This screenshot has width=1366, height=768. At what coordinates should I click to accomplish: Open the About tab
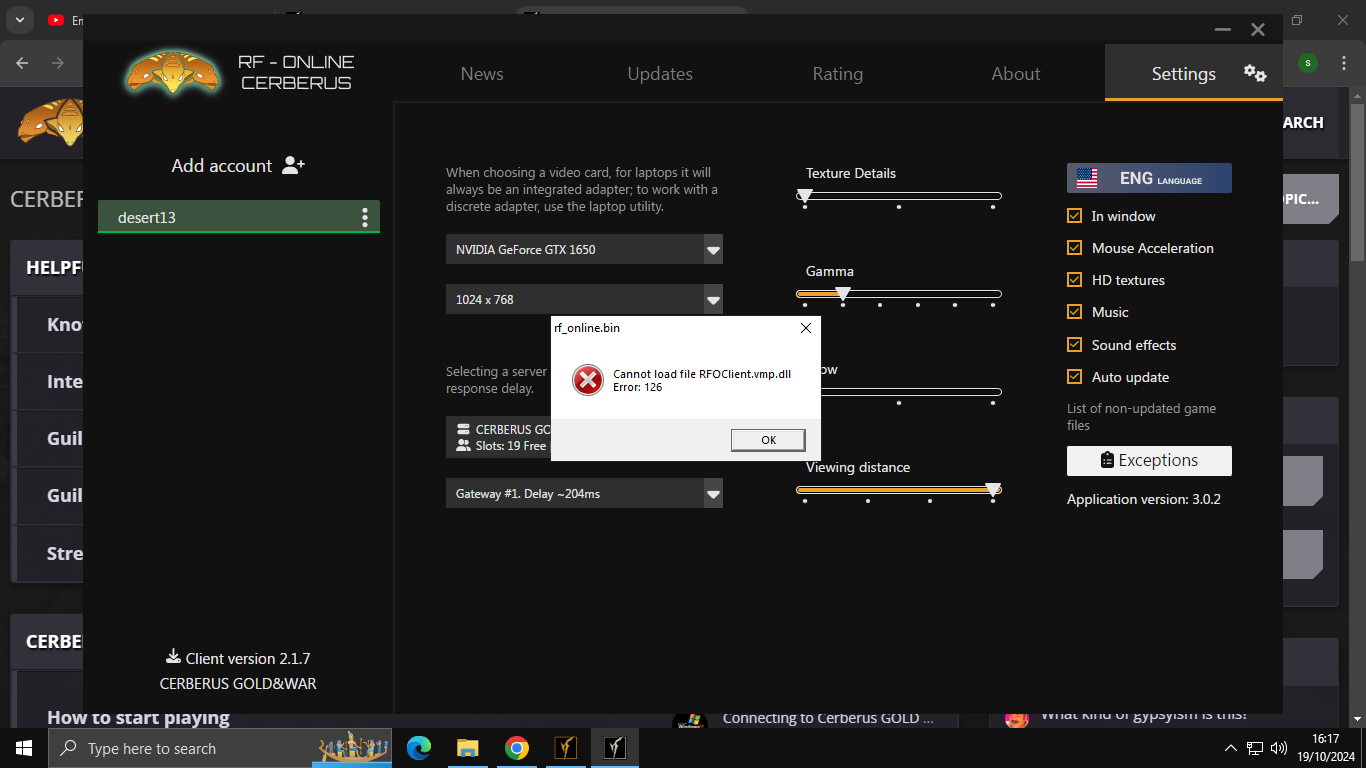[1016, 74]
